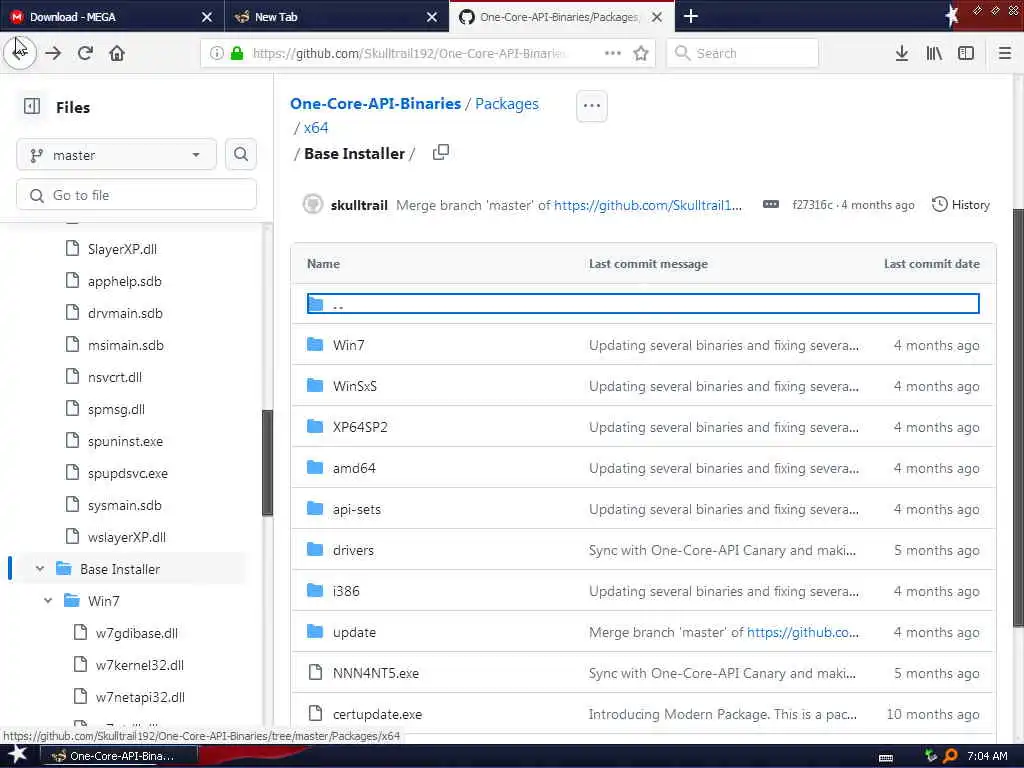1024x768 pixels.
Task: Go forward with the forward arrow
Action: click(x=53, y=53)
